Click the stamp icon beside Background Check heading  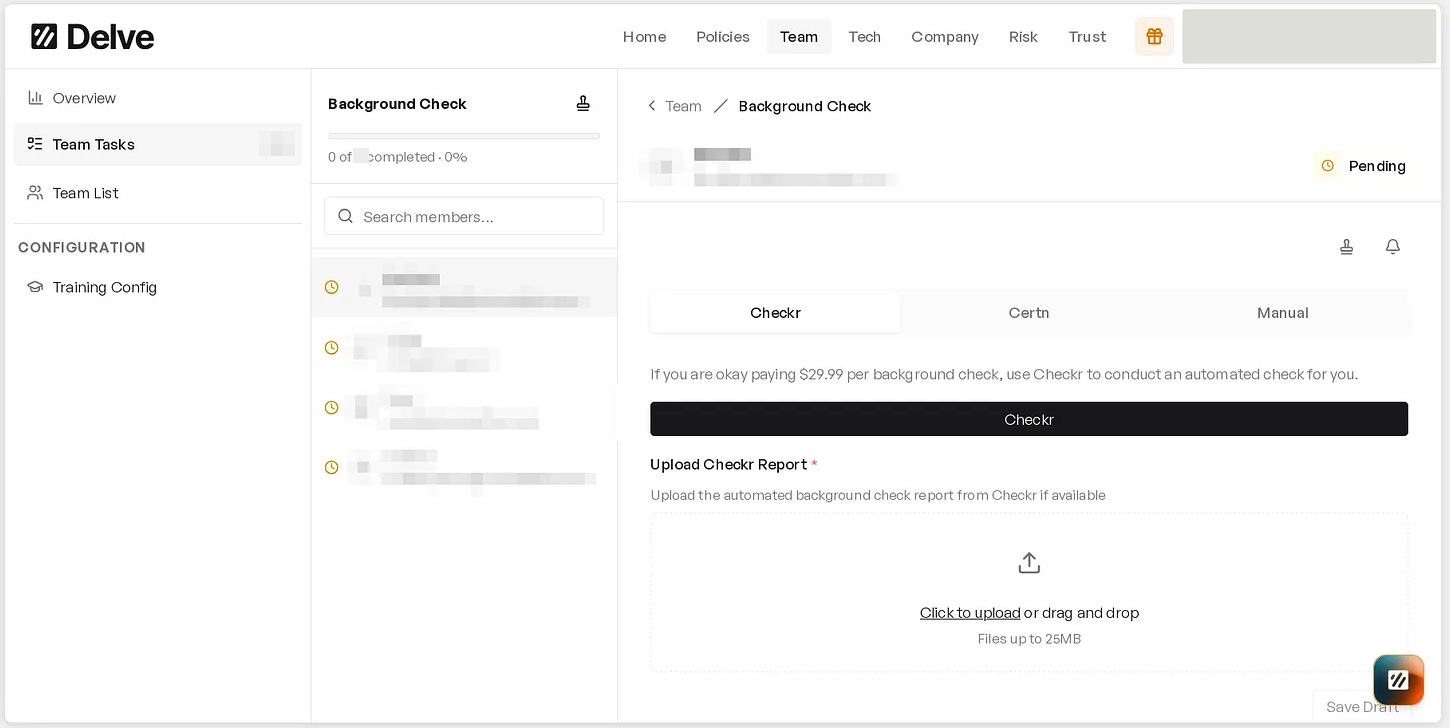(583, 103)
